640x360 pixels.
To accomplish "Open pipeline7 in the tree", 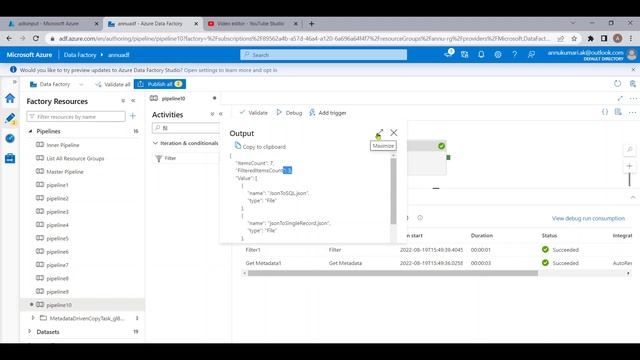I will 57,265.
